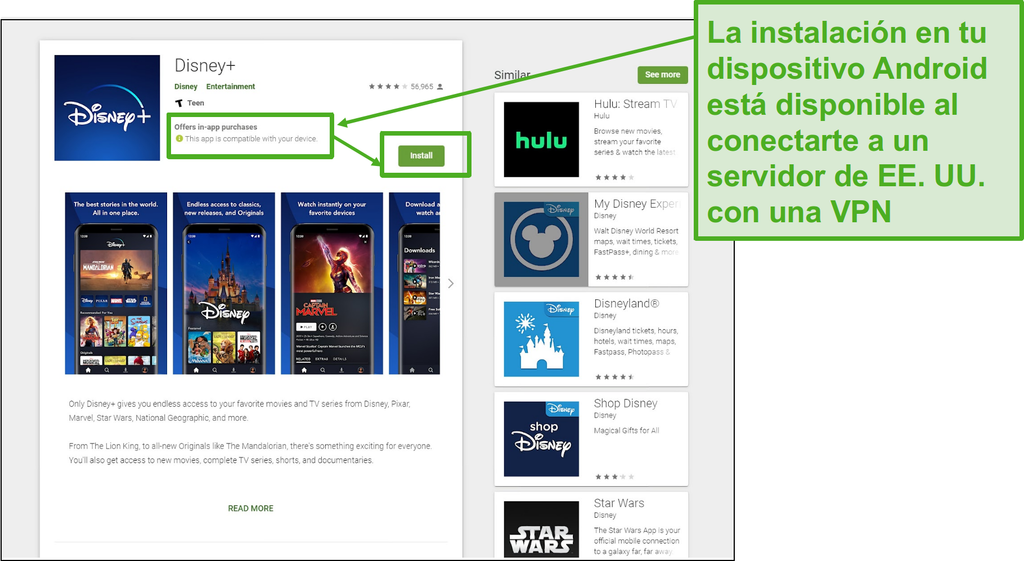Viewport: 1024px width, 561px height.
Task: Click the Teen content rating icon
Action: pyautogui.click(x=179, y=103)
